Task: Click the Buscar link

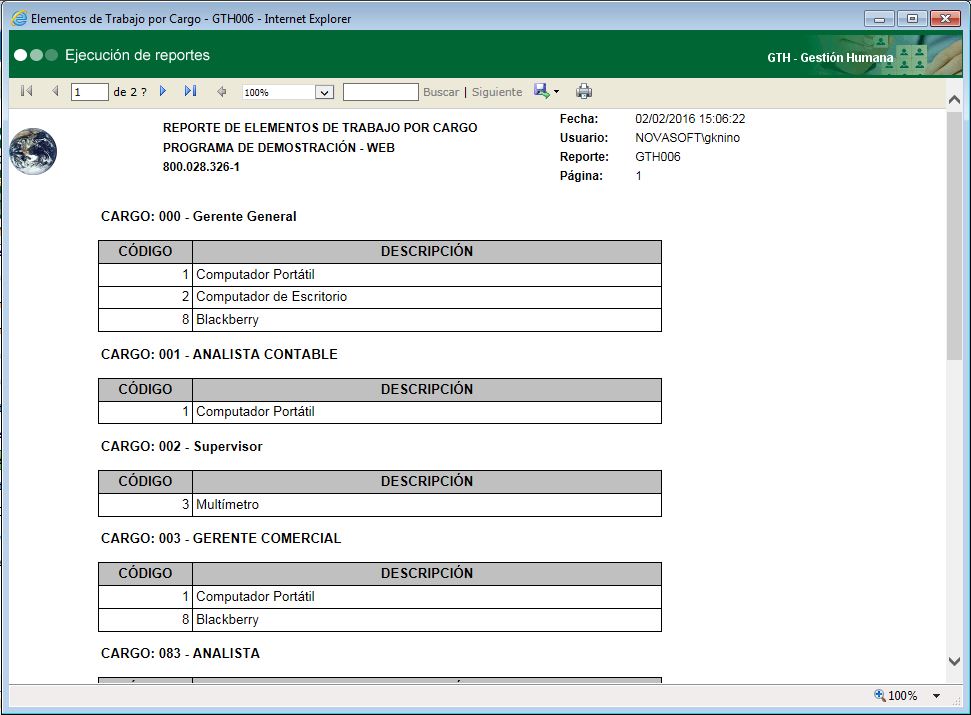Action: pyautogui.click(x=440, y=91)
